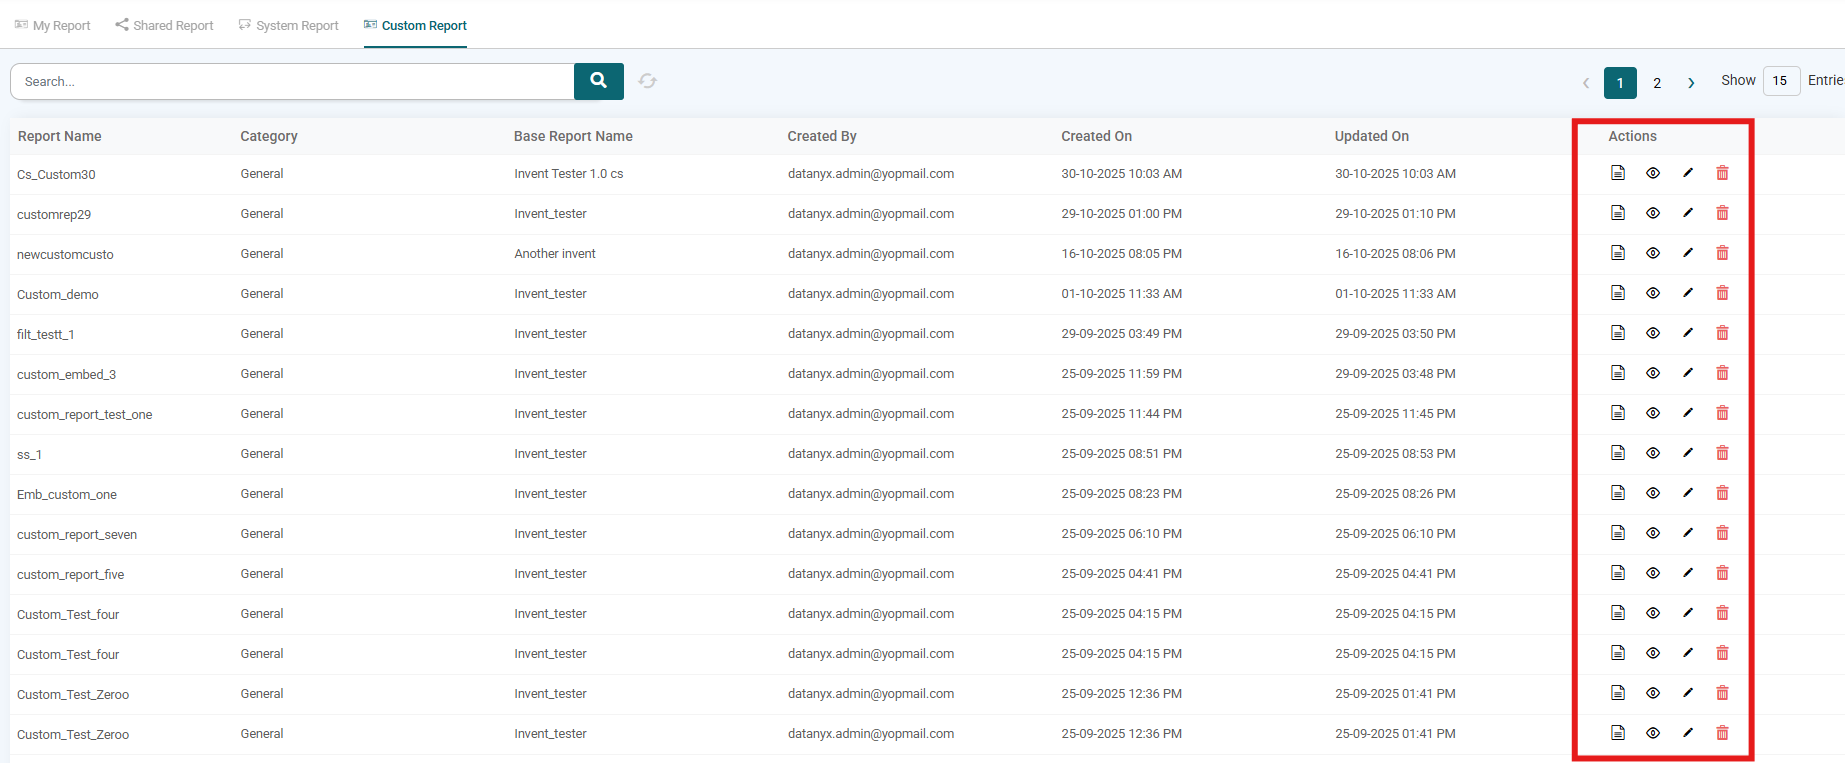Open the Shared Report tab

164,25
